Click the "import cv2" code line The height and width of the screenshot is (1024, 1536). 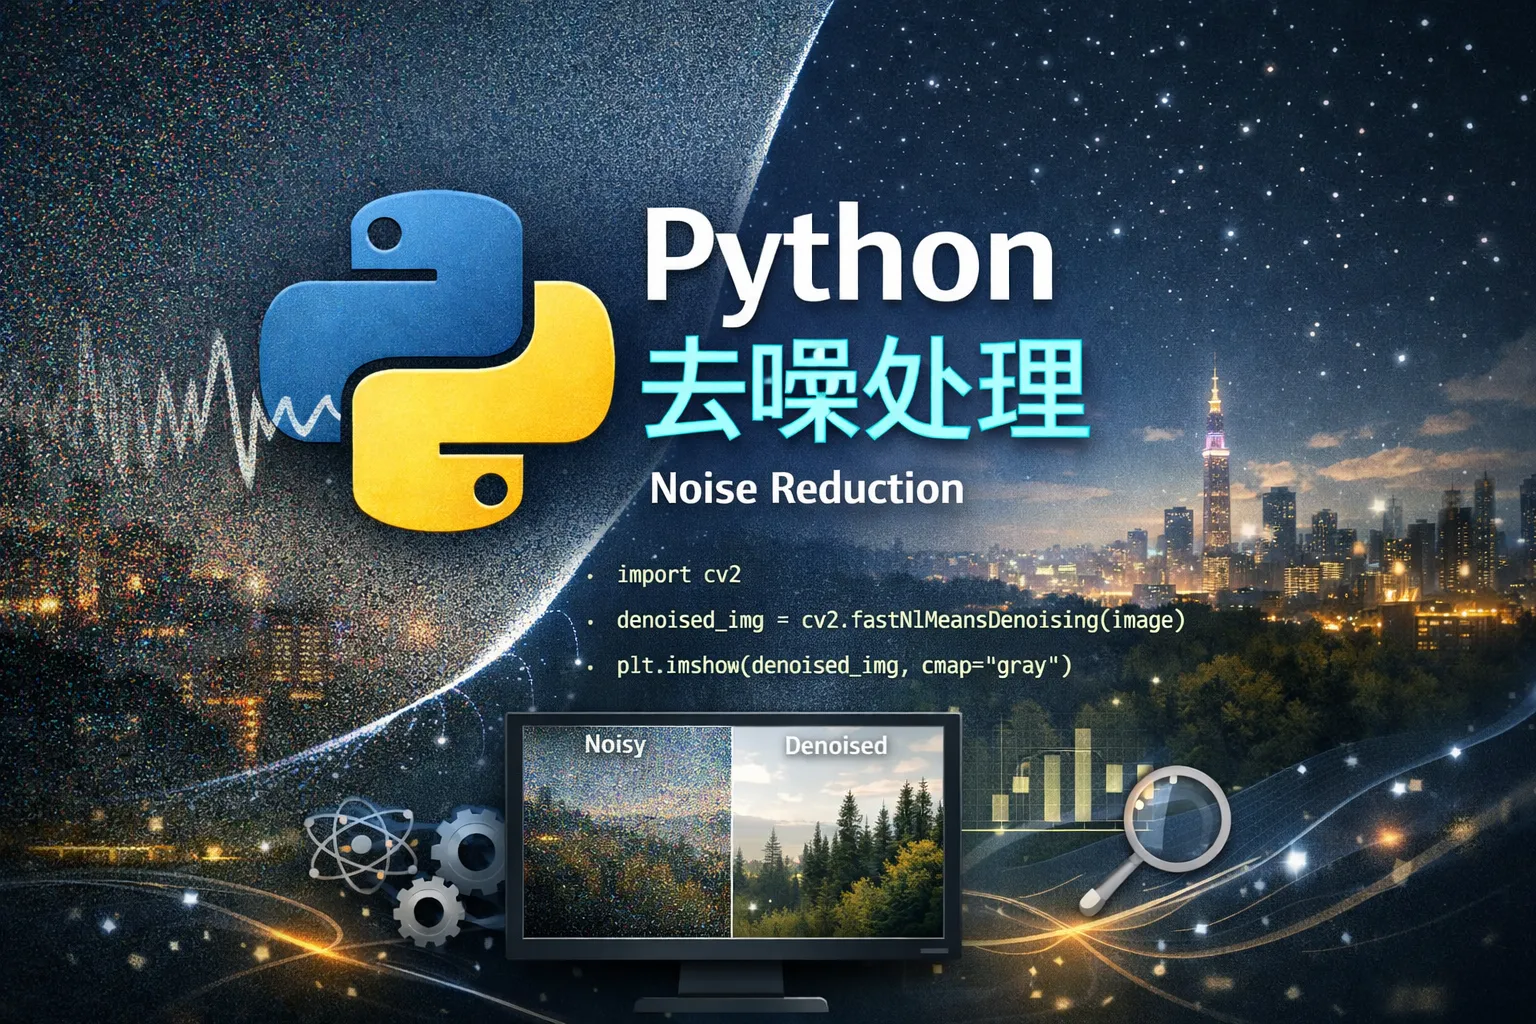679,574
